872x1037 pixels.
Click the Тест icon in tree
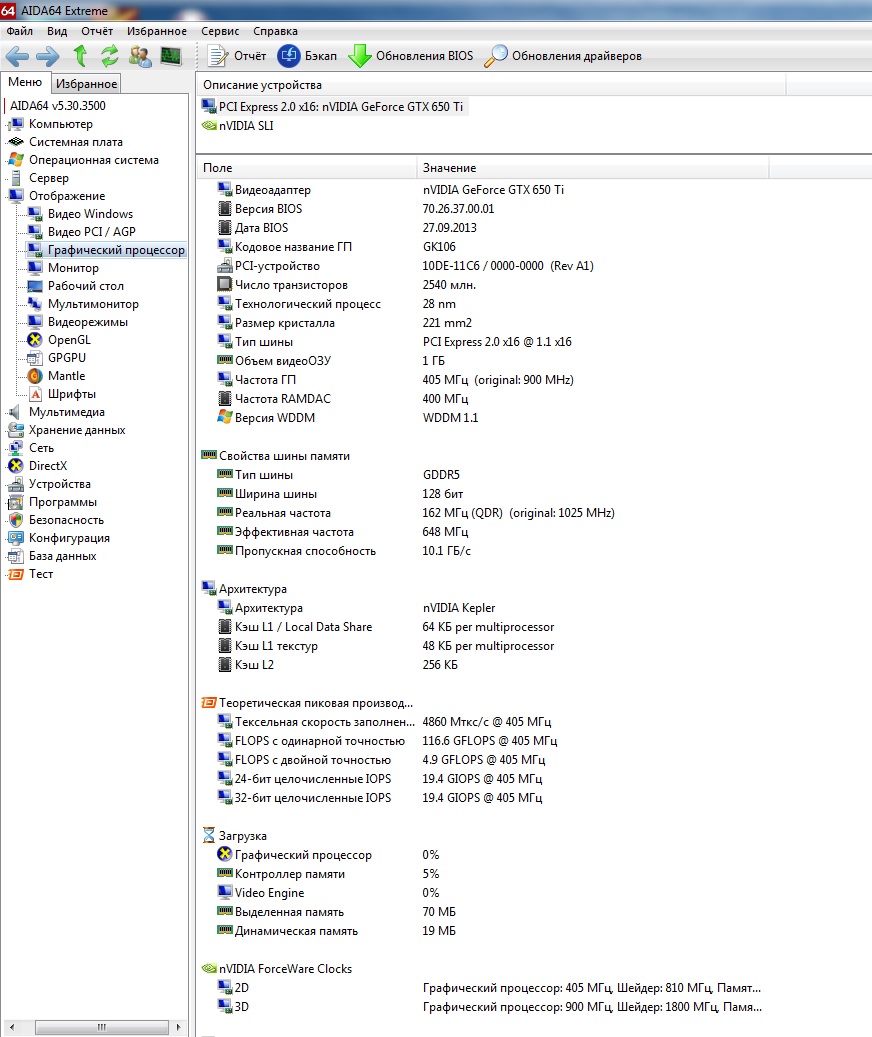click(16, 574)
